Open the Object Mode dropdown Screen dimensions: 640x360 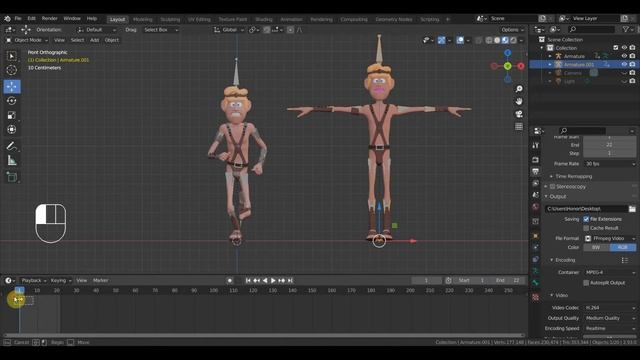click(x=27, y=40)
